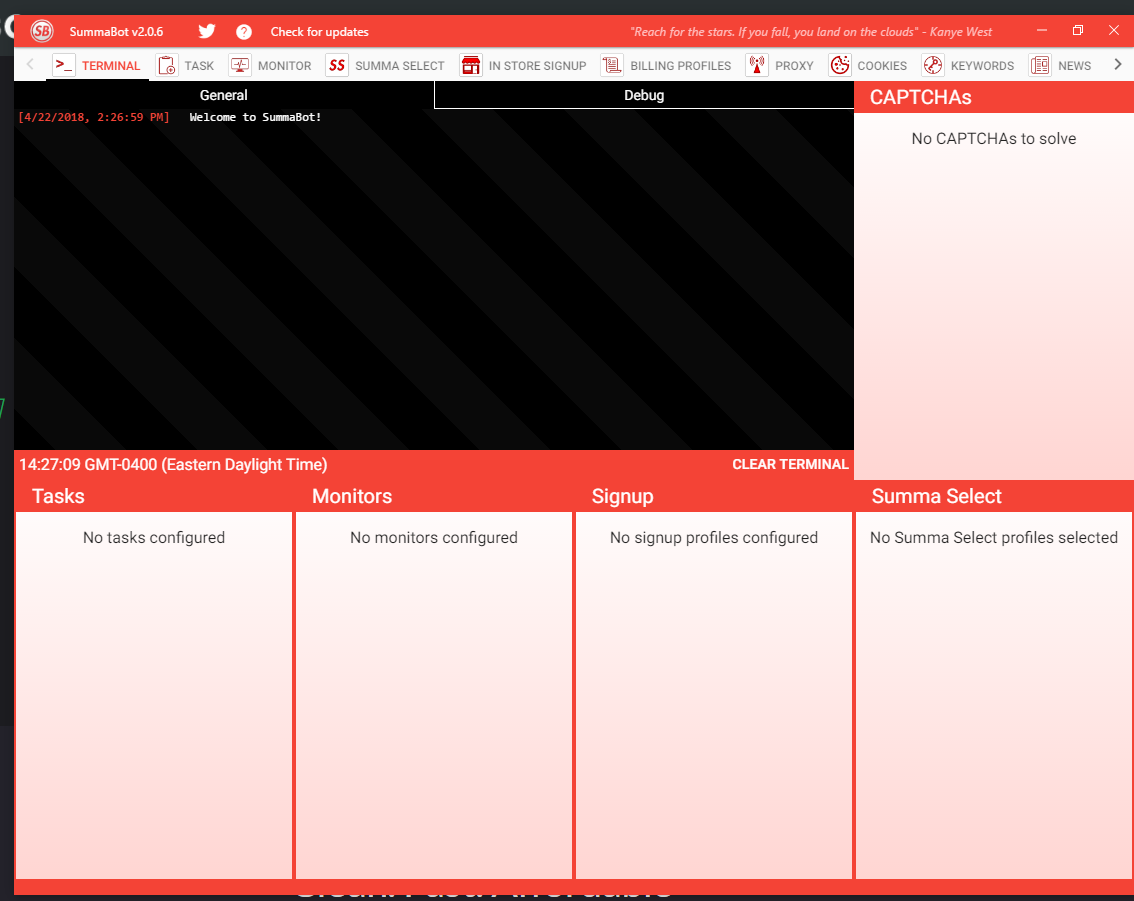1134x901 pixels.
Task: Click the Eastern Daylight Time clock text
Action: pos(173,464)
